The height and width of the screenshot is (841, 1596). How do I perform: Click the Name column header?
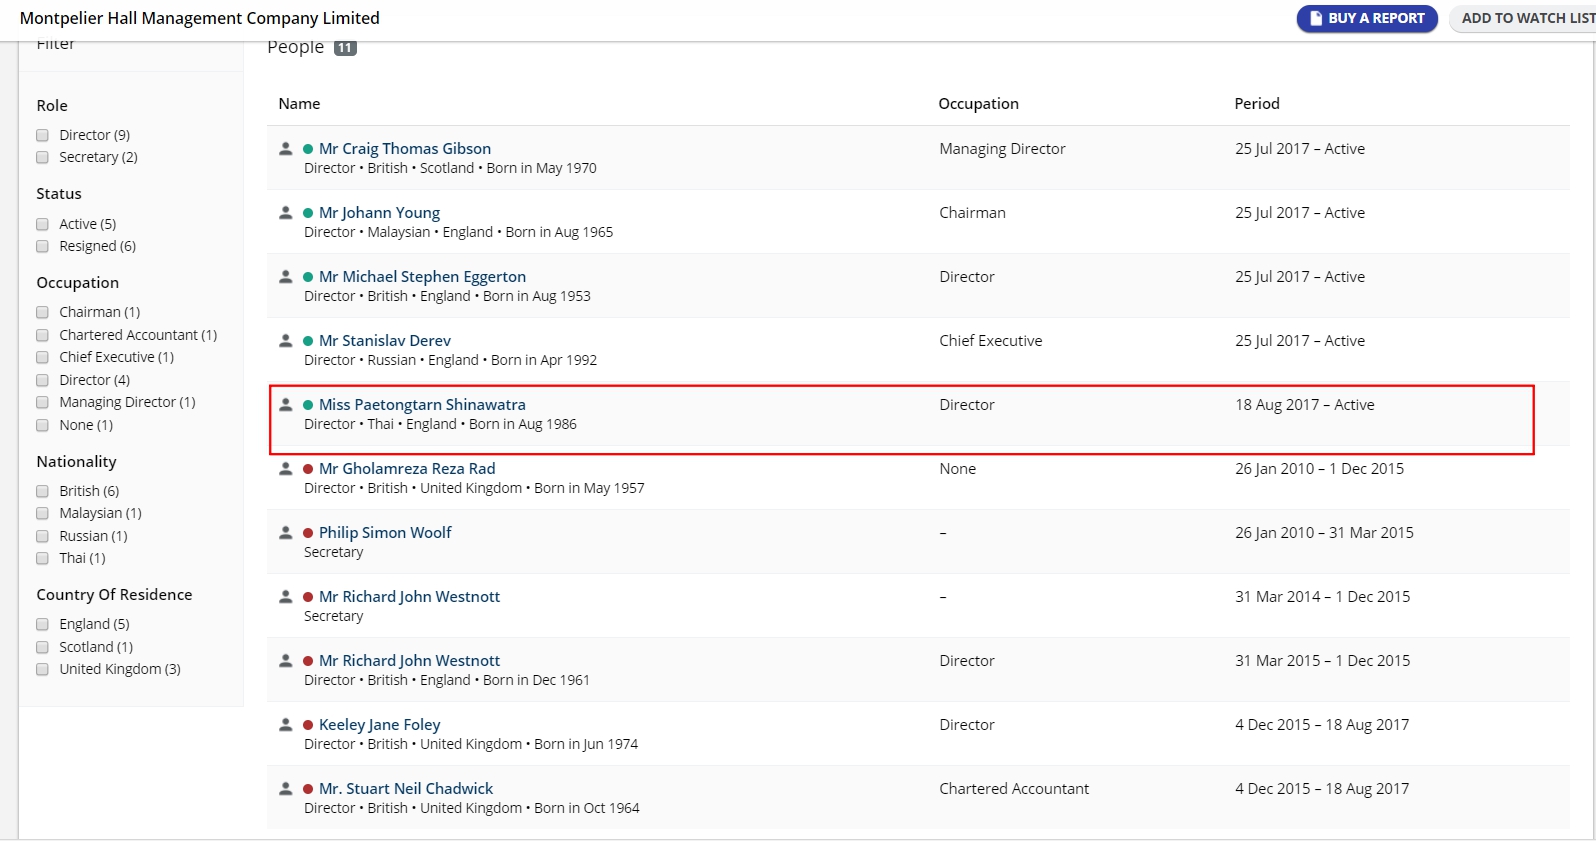point(299,103)
